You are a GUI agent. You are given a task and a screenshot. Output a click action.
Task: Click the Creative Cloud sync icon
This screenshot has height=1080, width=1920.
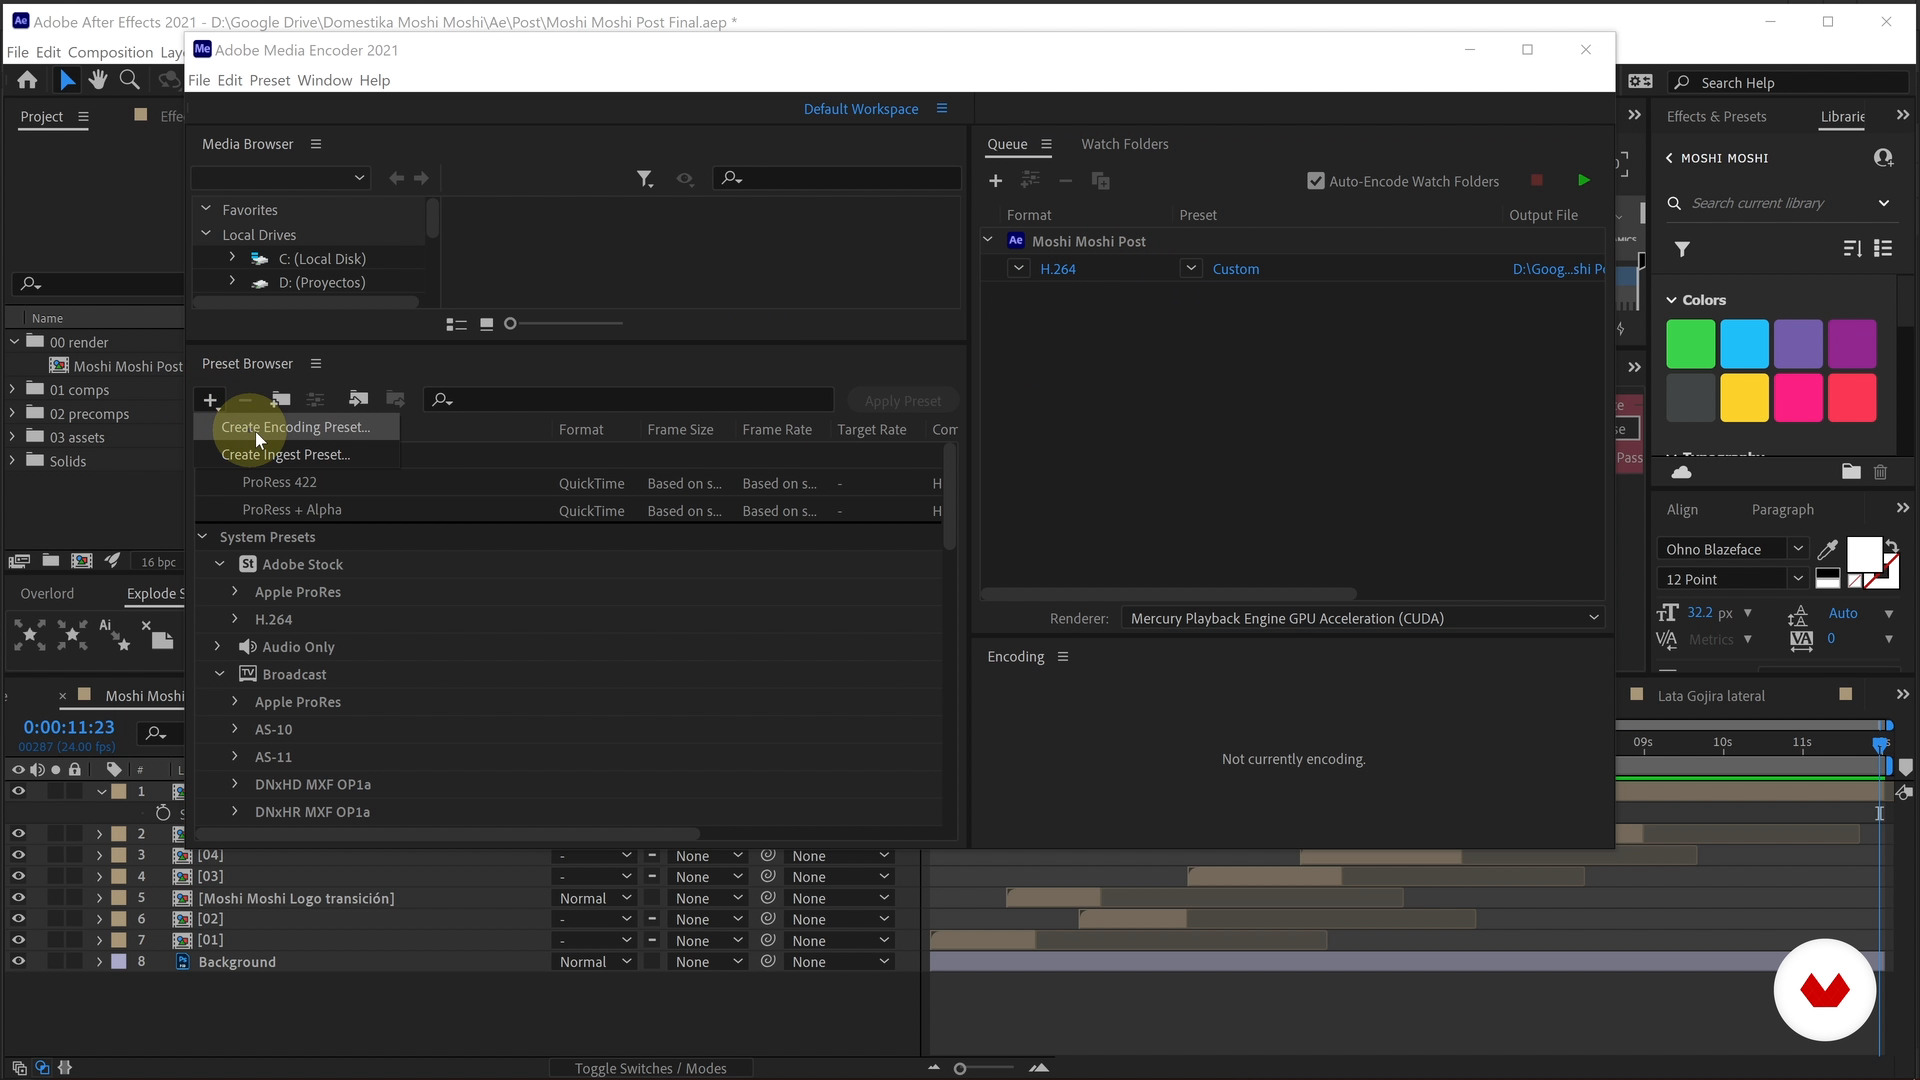point(1682,472)
